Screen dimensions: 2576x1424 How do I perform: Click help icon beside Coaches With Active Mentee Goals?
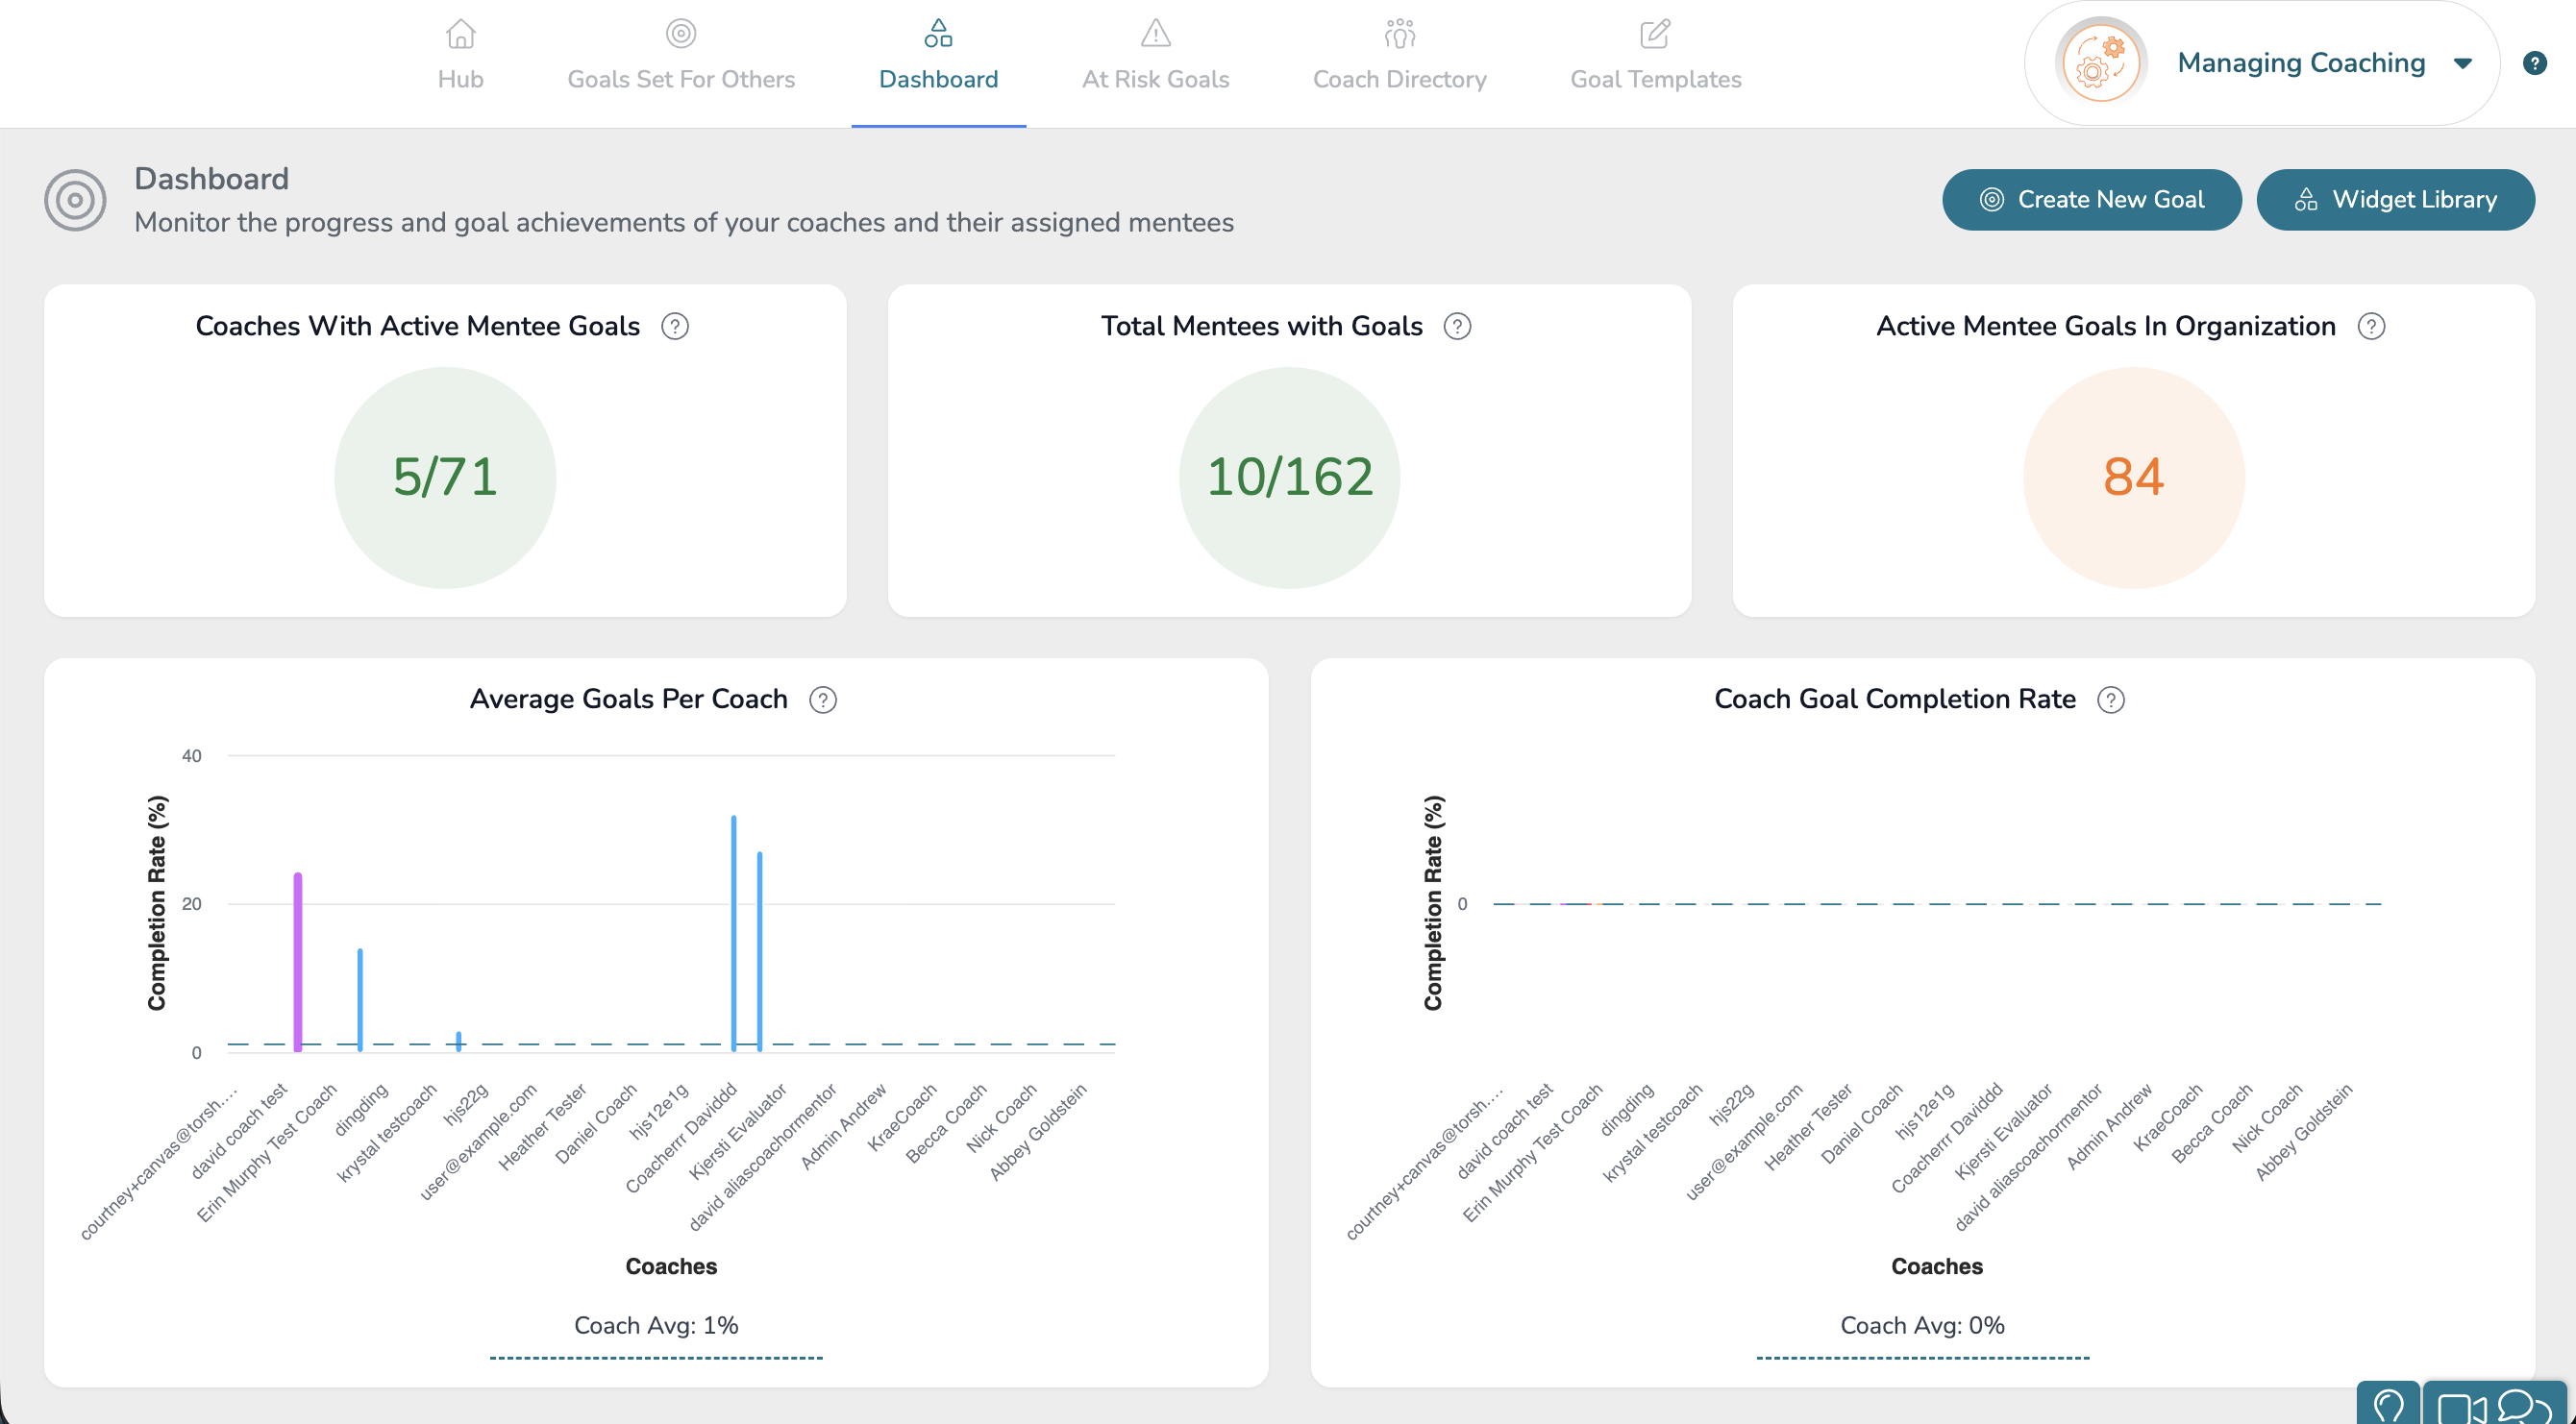coord(675,326)
